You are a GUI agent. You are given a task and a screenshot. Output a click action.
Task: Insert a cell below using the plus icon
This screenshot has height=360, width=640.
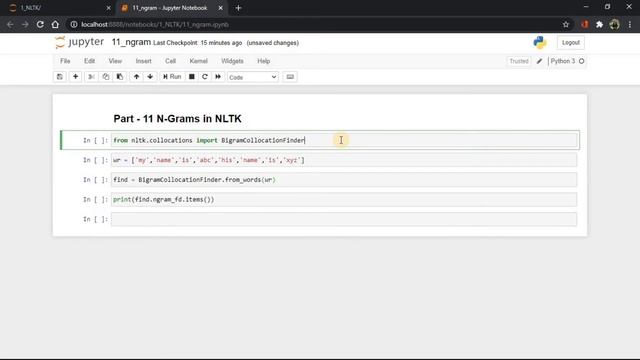click(x=76, y=77)
